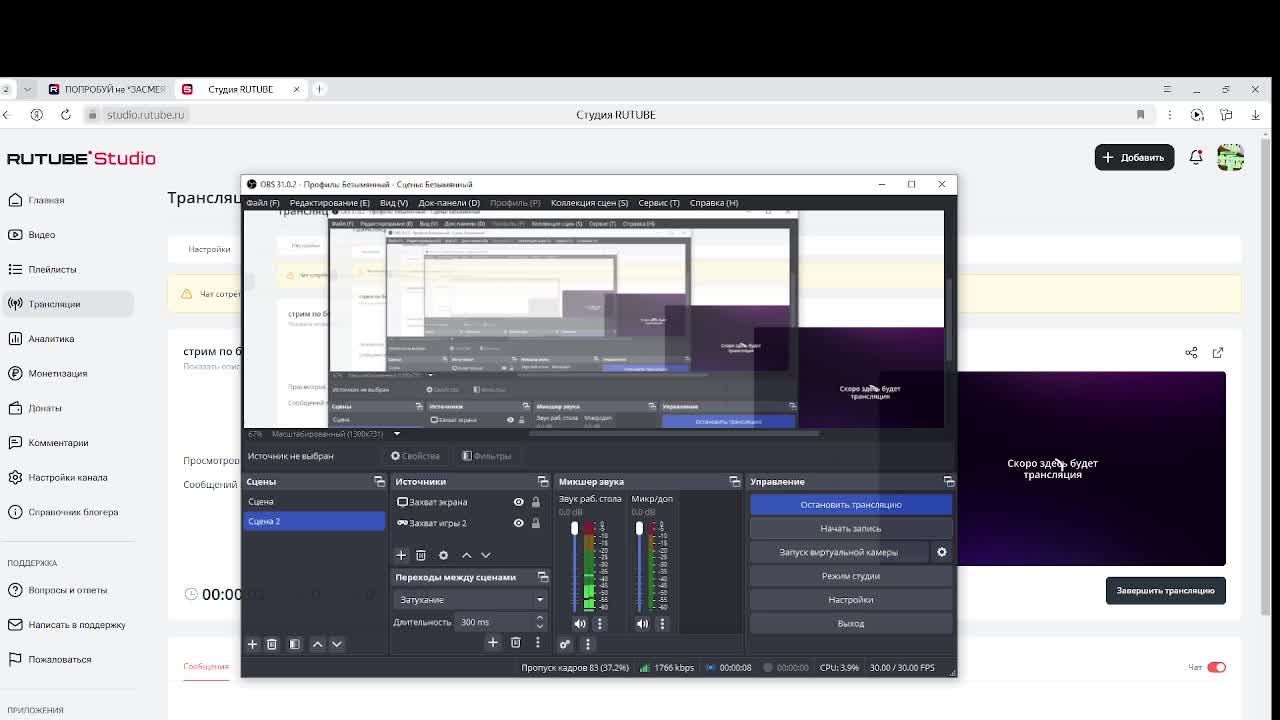Open Микр/доп options menu dots
This screenshot has height=720, width=1280.
click(662, 624)
